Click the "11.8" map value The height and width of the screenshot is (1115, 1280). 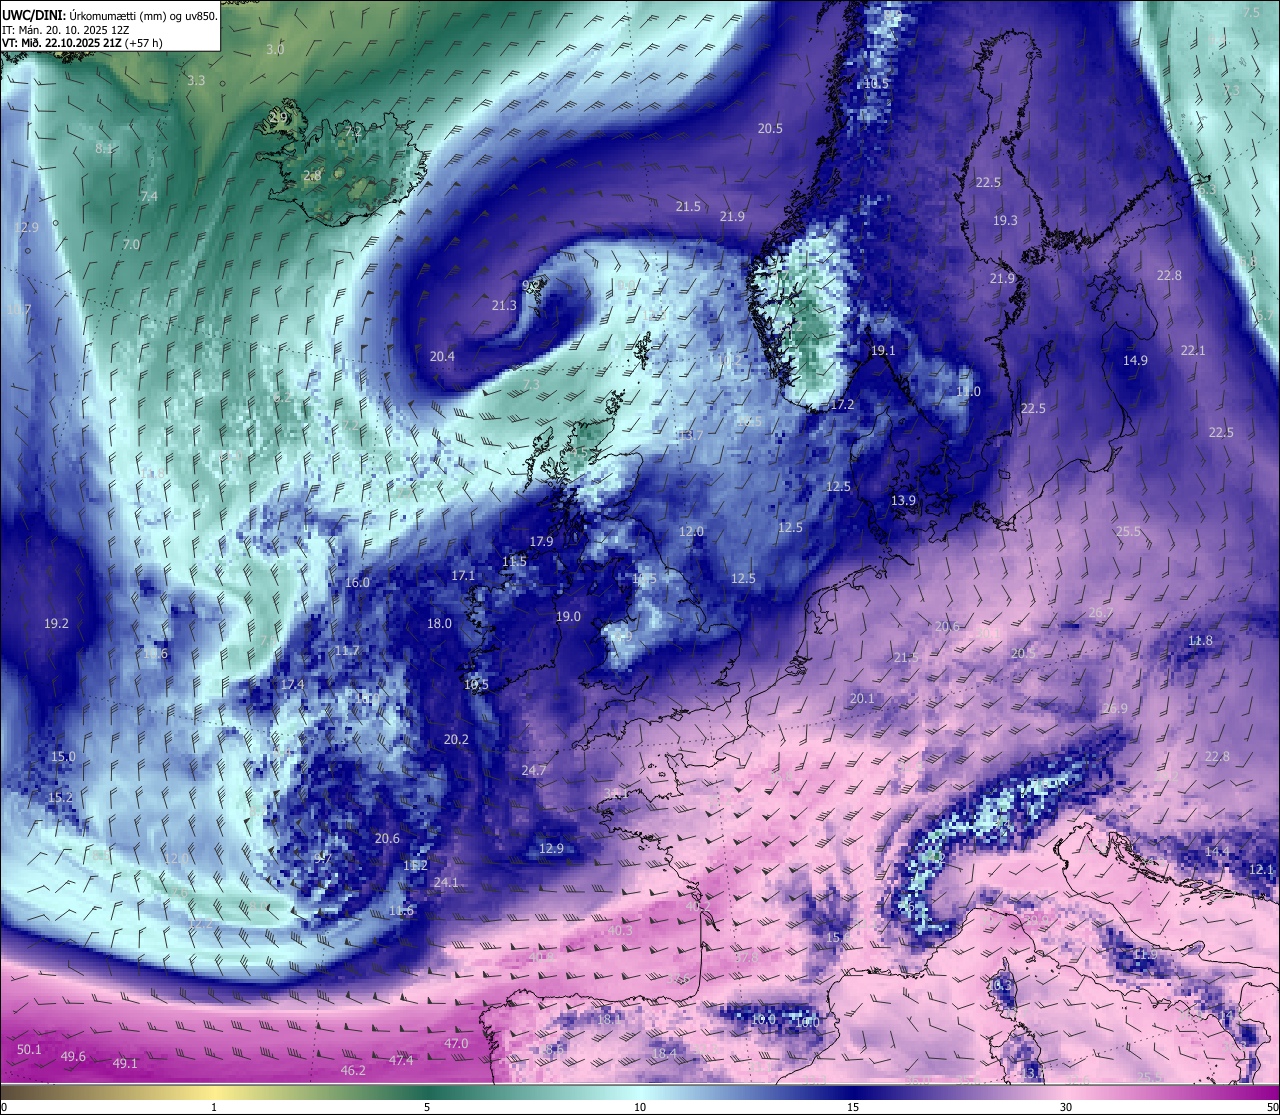pos(1200,640)
